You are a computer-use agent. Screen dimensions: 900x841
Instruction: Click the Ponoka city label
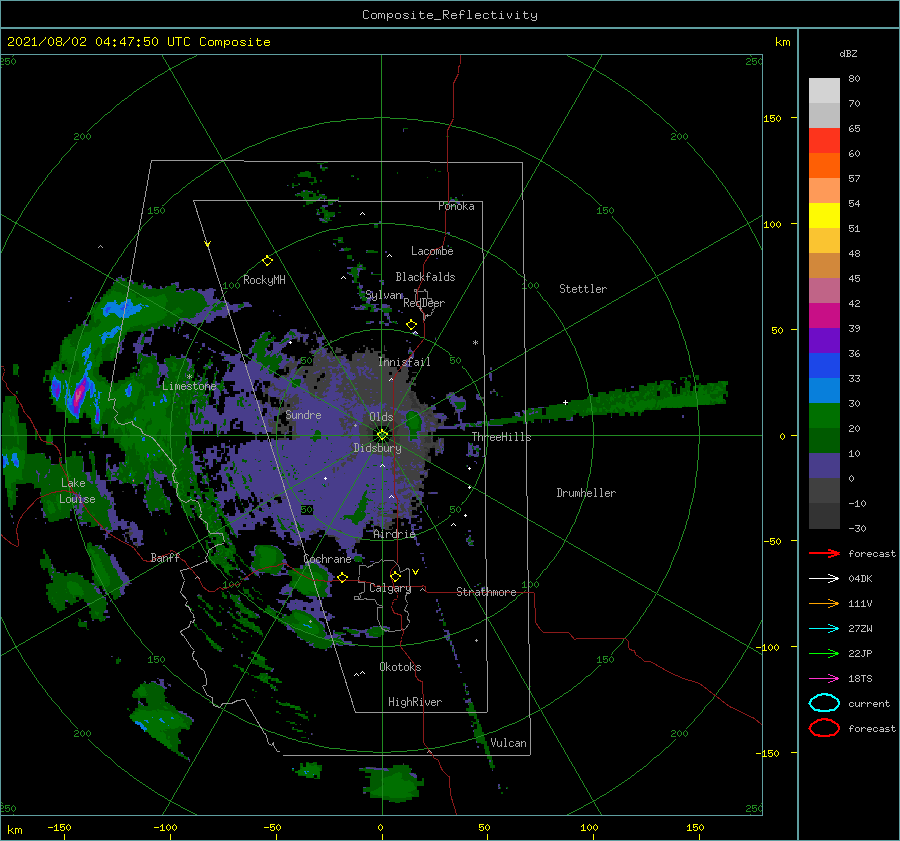[456, 206]
